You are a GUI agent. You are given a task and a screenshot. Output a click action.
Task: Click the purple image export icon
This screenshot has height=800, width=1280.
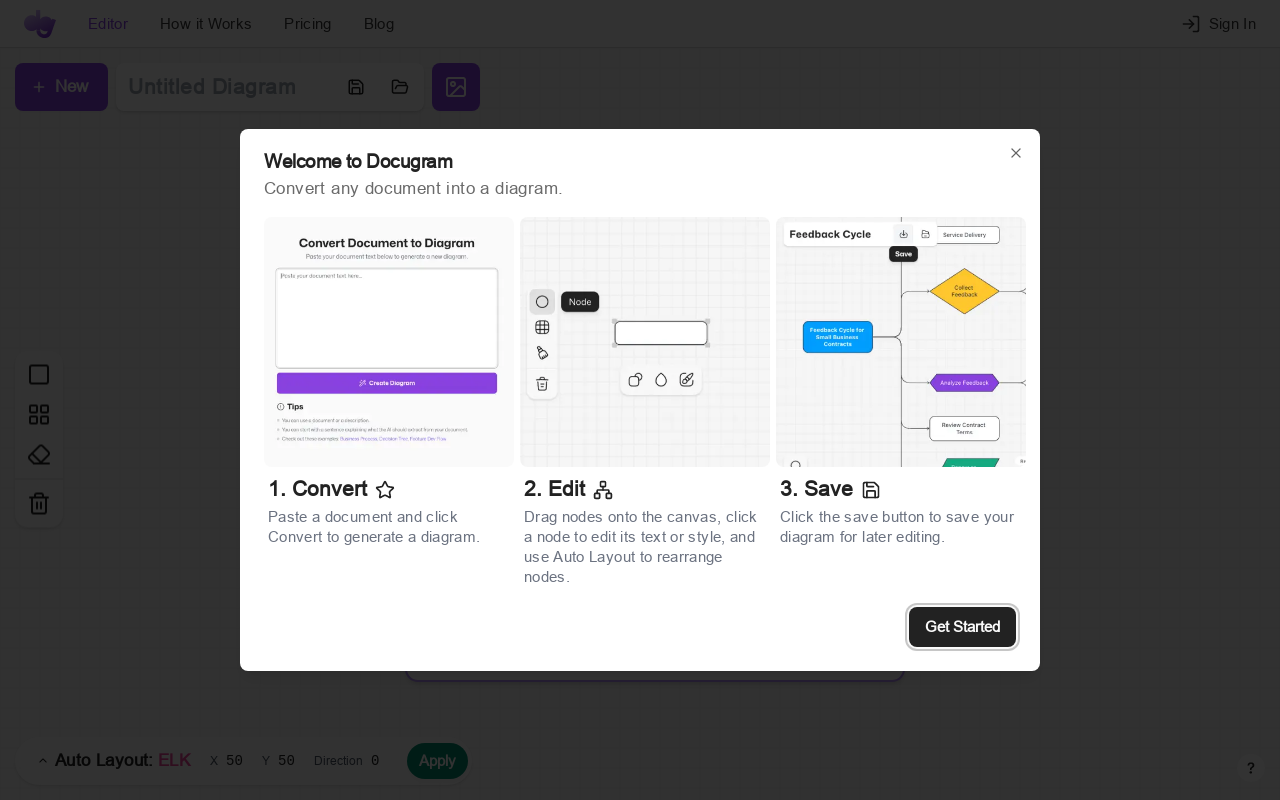pyautogui.click(x=456, y=87)
